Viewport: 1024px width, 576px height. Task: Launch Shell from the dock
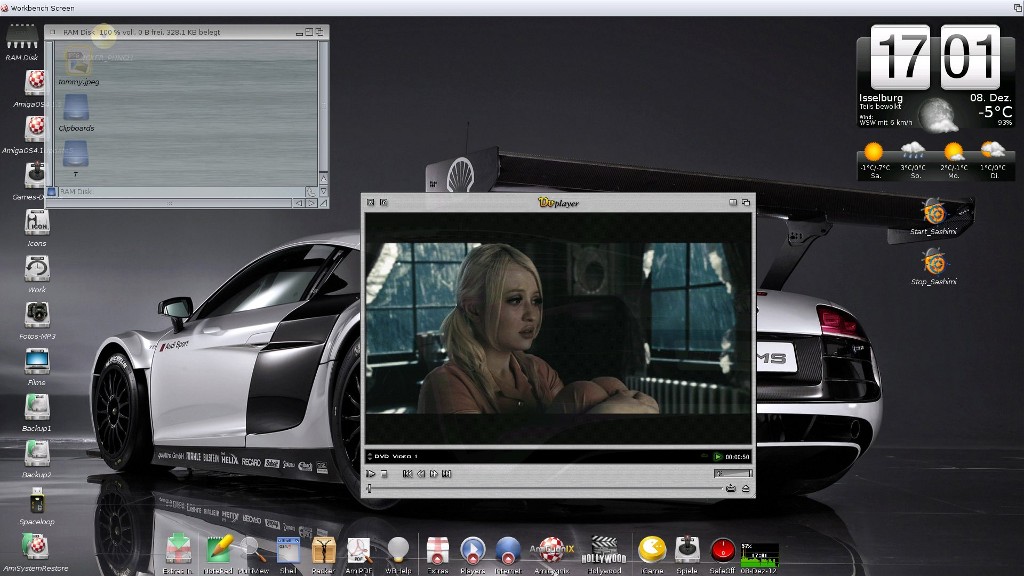pos(288,550)
